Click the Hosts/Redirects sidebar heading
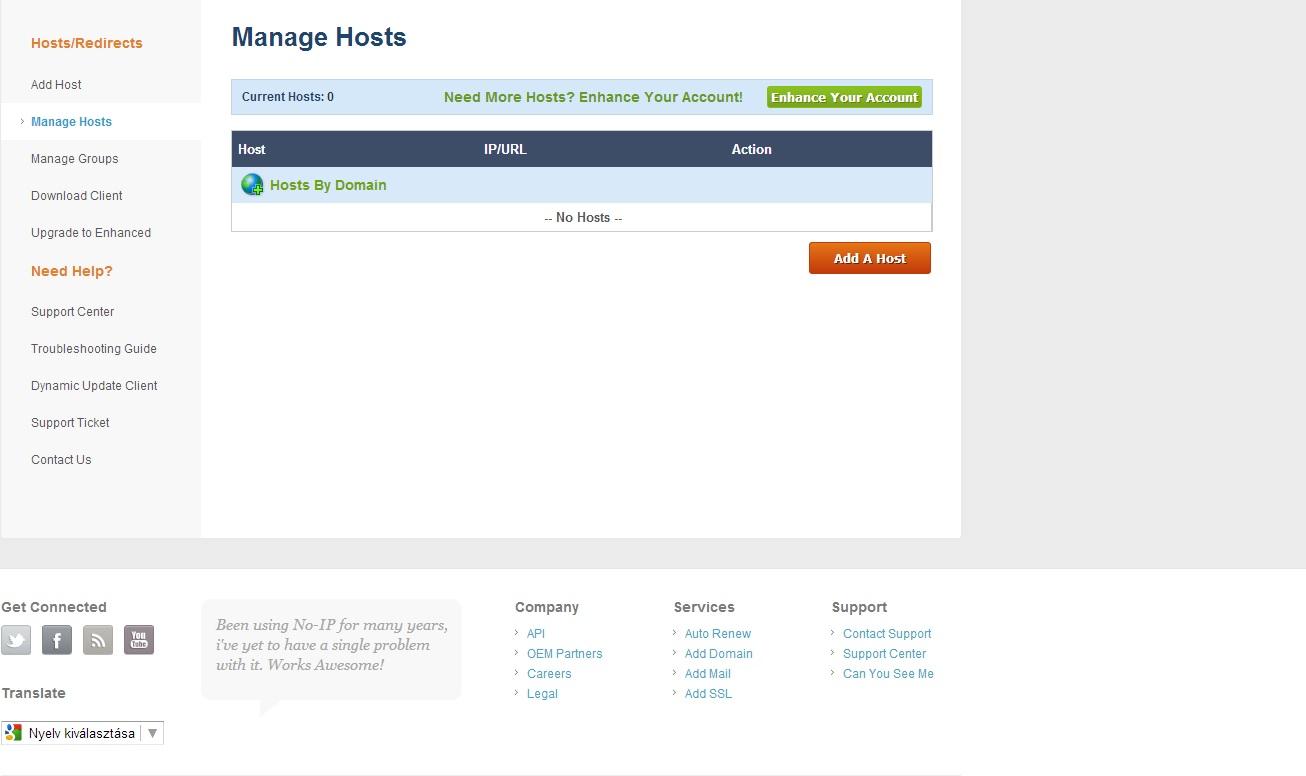The image size is (1306, 776). (x=87, y=43)
